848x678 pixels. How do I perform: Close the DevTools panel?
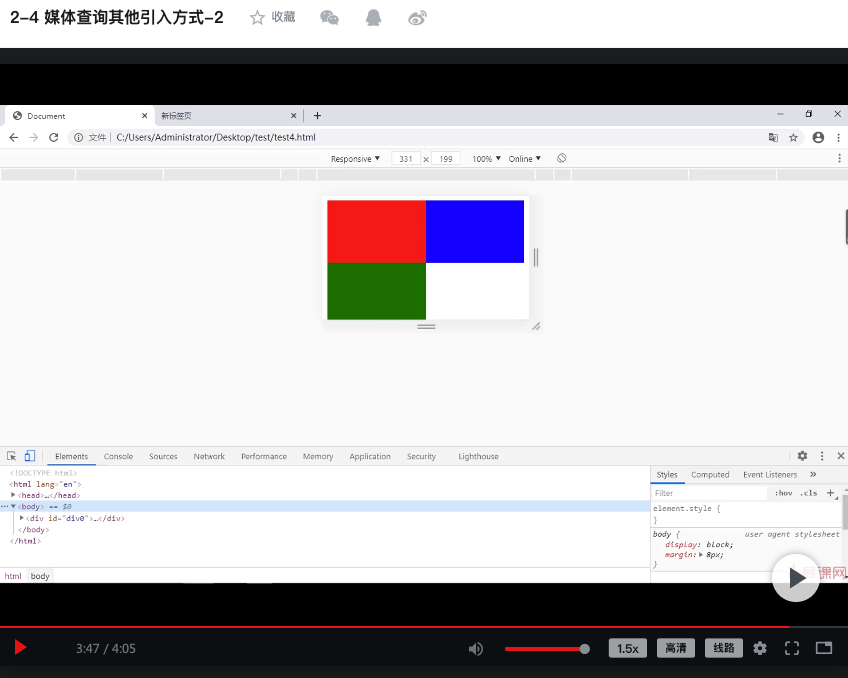point(841,456)
